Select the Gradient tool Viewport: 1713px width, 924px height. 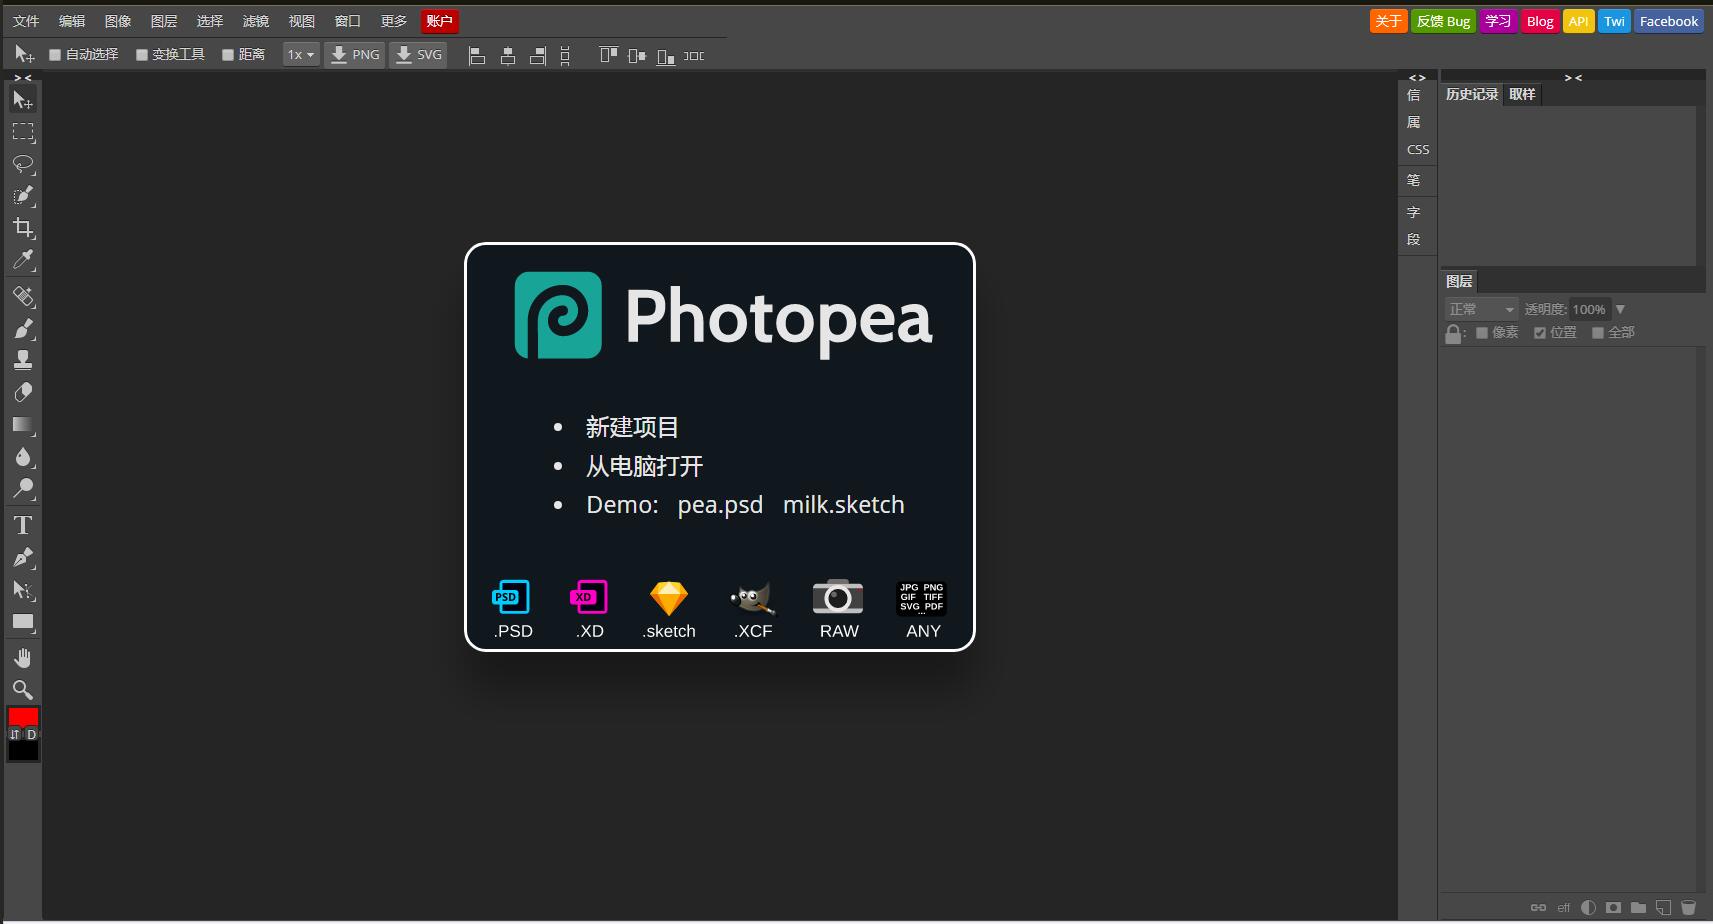pyautogui.click(x=22, y=424)
